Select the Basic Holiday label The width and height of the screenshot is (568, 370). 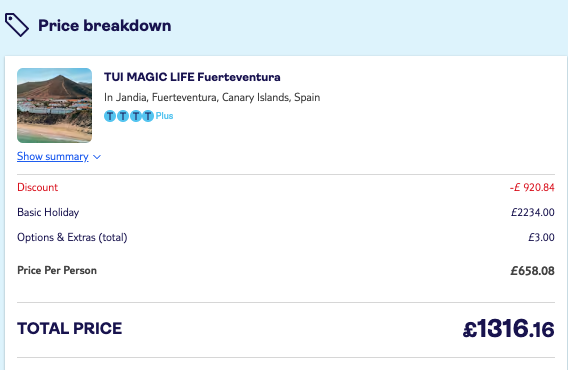tap(48, 212)
